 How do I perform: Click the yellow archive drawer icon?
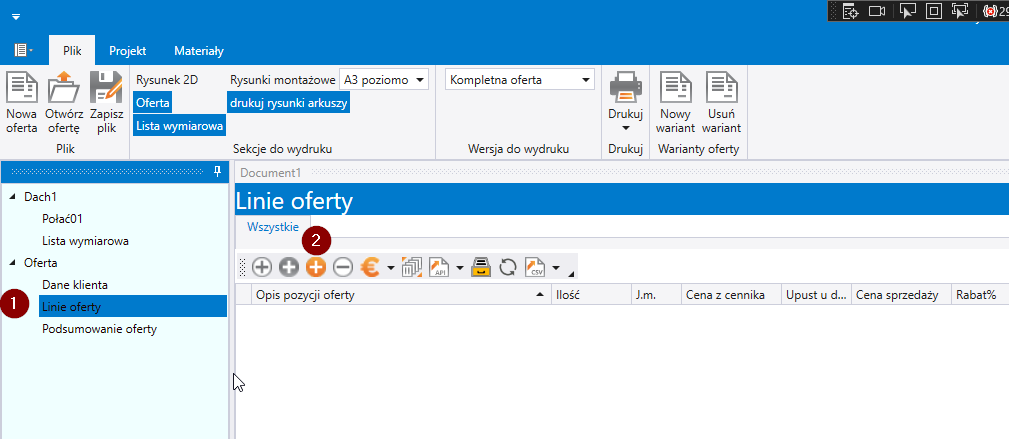[481, 267]
